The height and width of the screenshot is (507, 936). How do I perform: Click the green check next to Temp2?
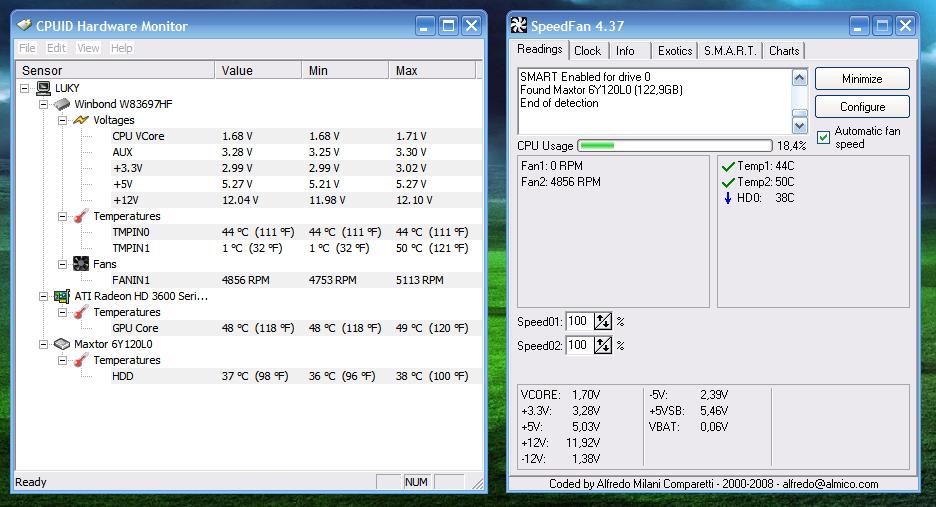tap(728, 182)
